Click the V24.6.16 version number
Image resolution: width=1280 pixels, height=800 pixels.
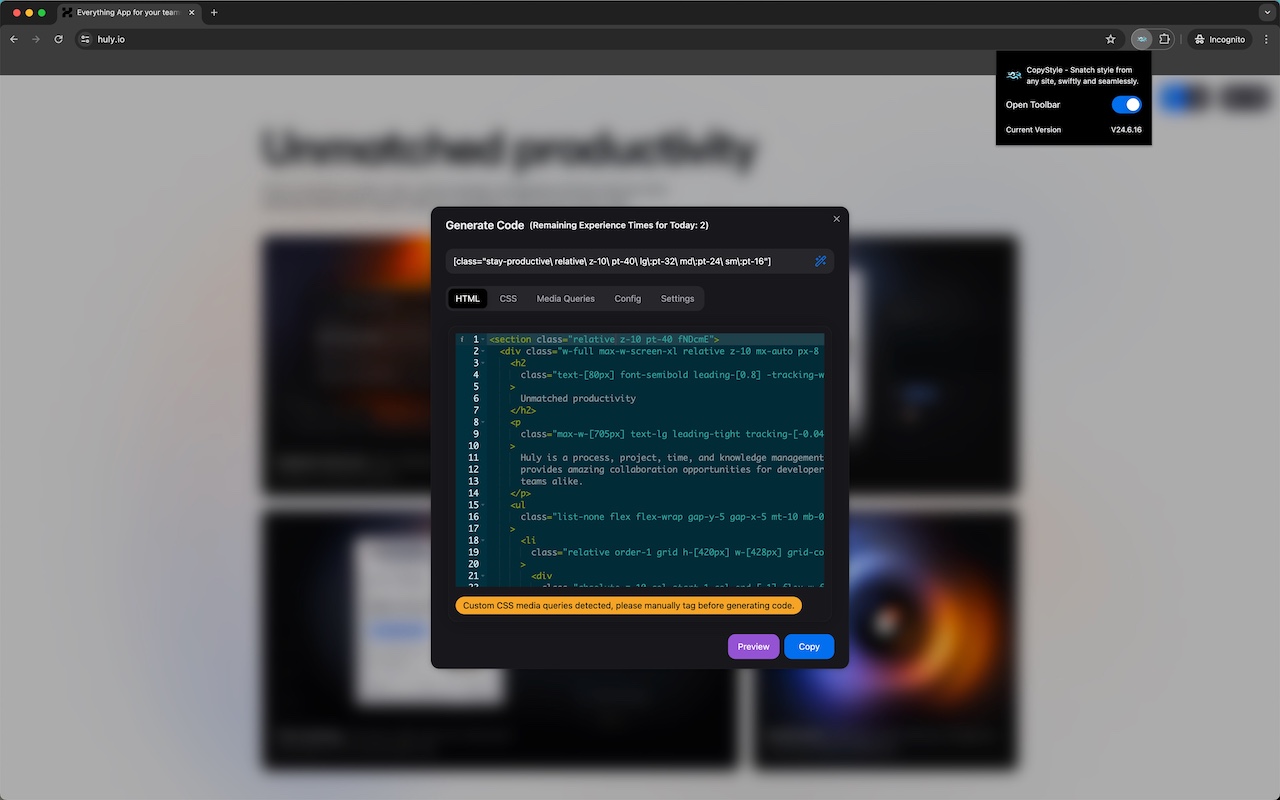(x=1126, y=130)
